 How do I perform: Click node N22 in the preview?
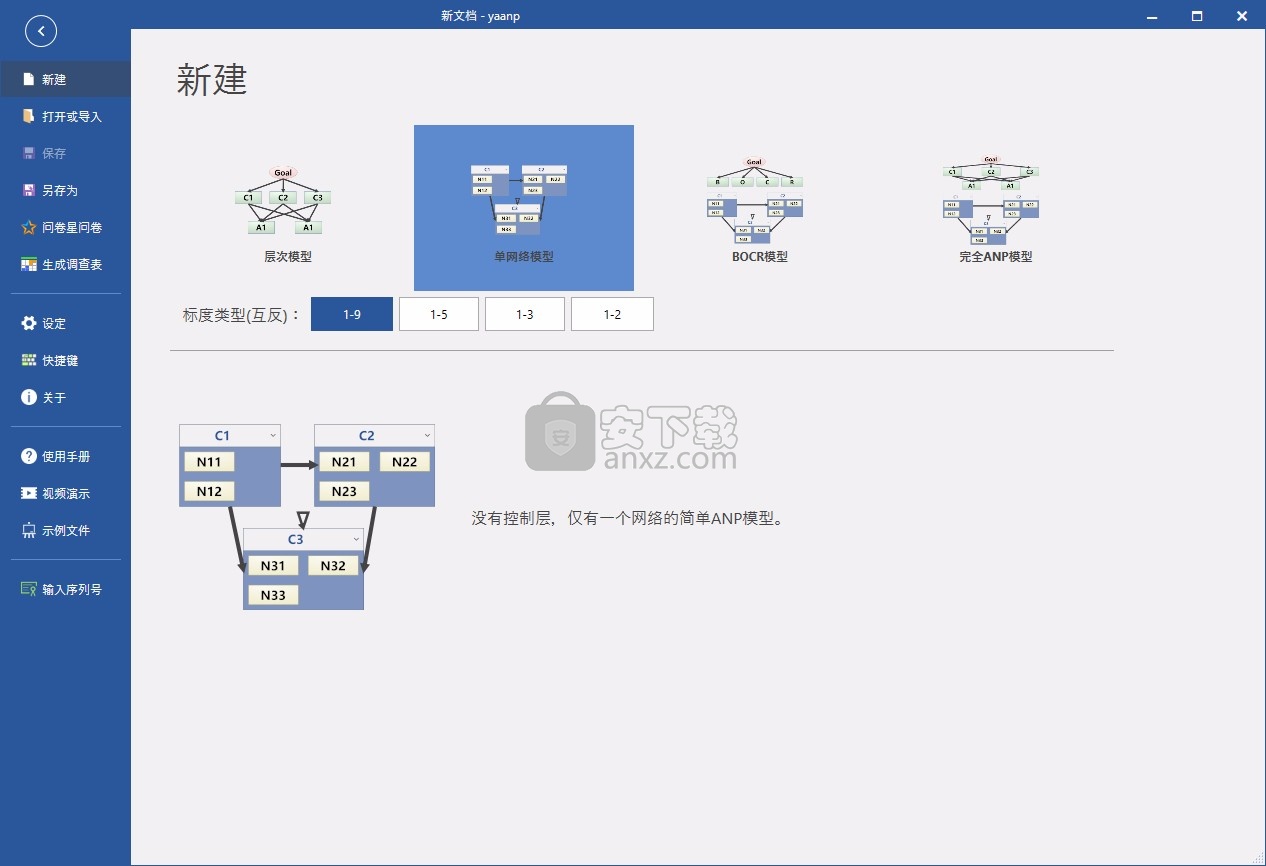click(x=405, y=462)
